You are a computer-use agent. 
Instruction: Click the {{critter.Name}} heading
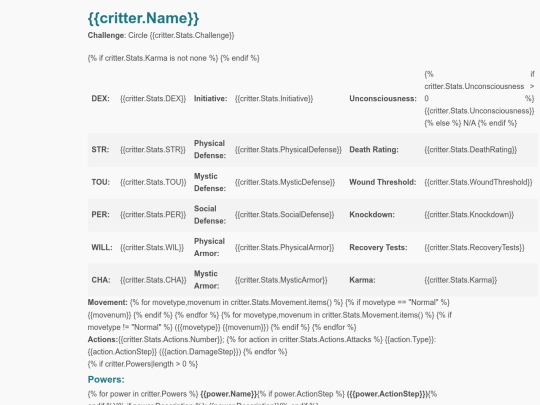click(143, 18)
